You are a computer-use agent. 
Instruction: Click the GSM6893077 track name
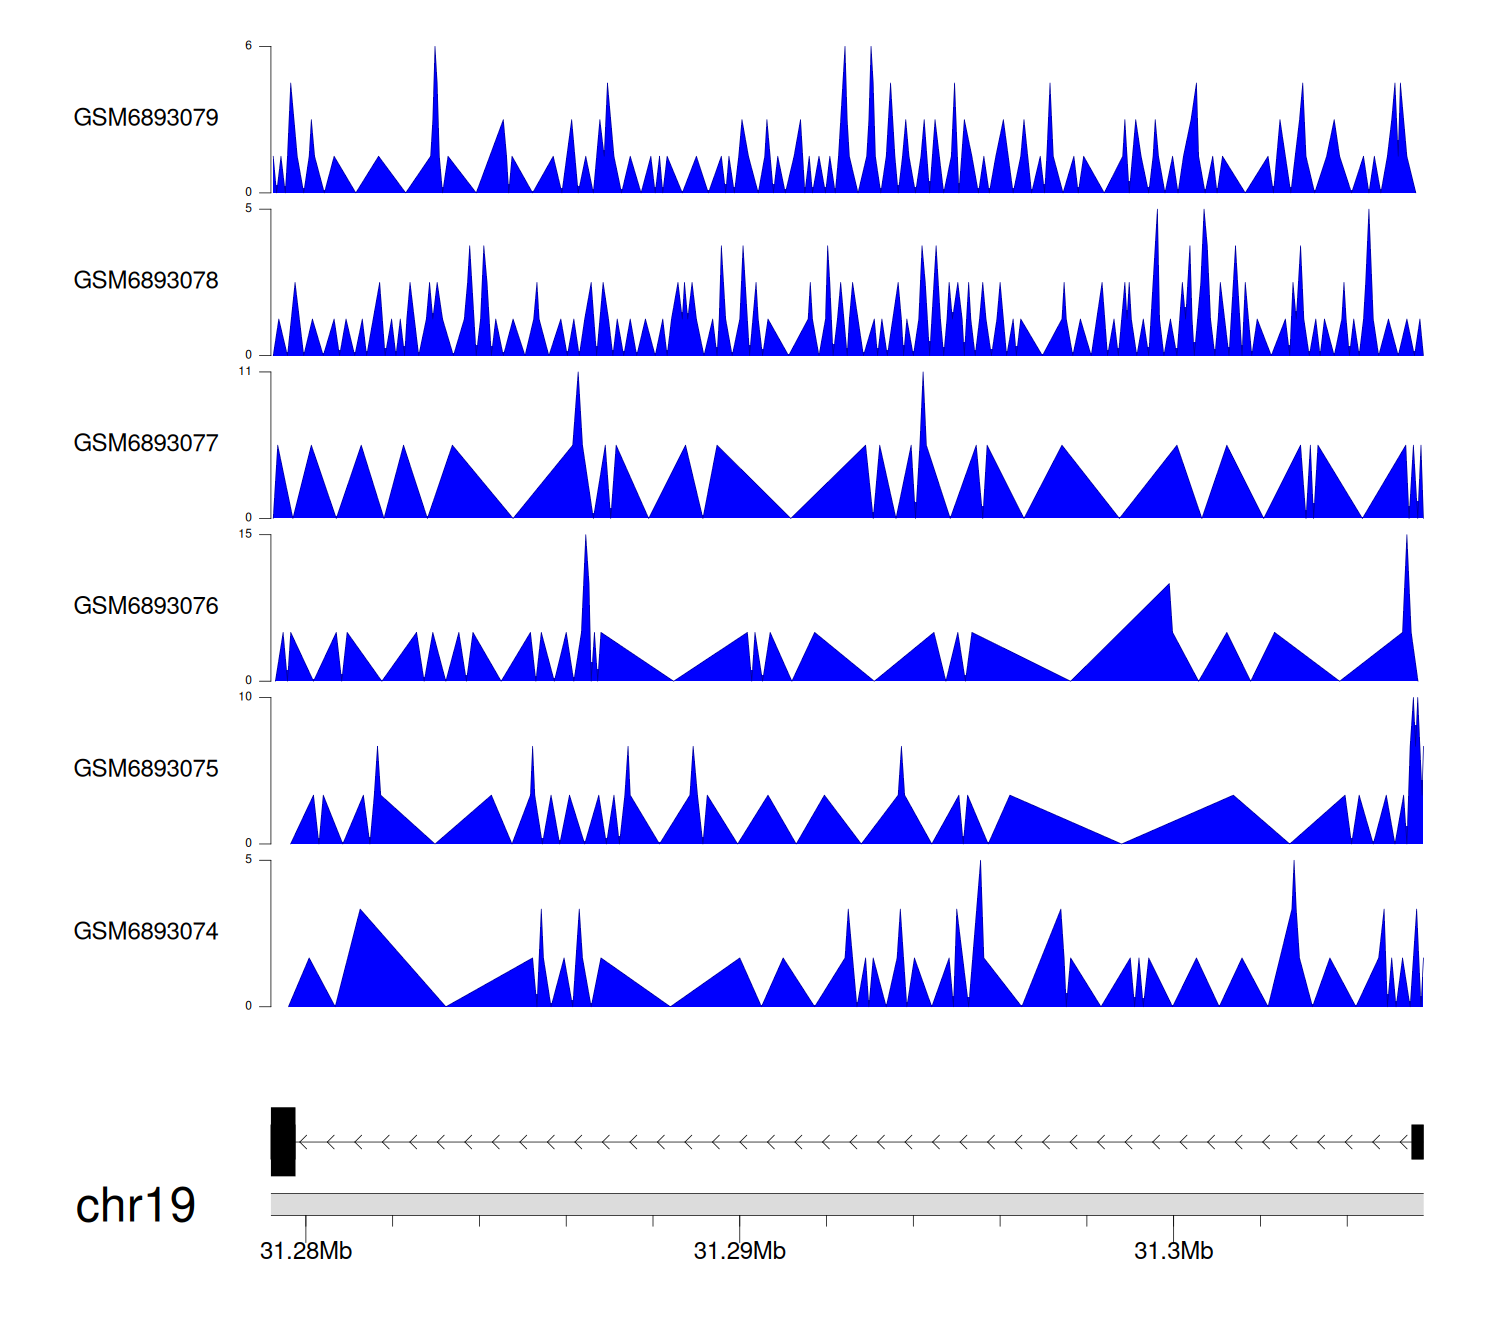[146, 444]
